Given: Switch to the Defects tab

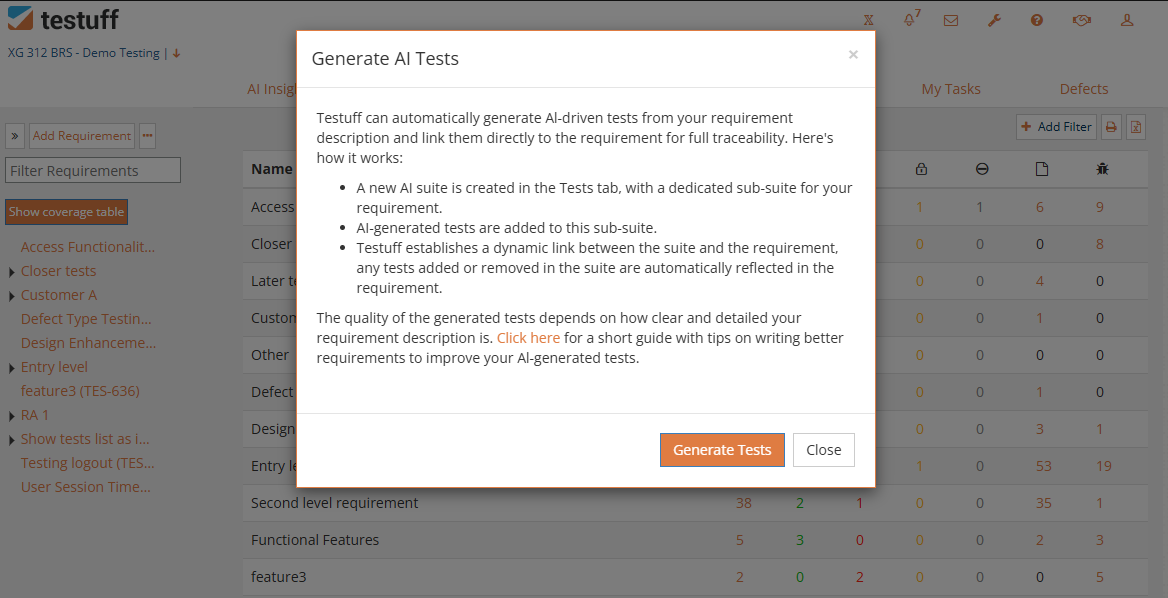Looking at the screenshot, I should click(x=1084, y=89).
